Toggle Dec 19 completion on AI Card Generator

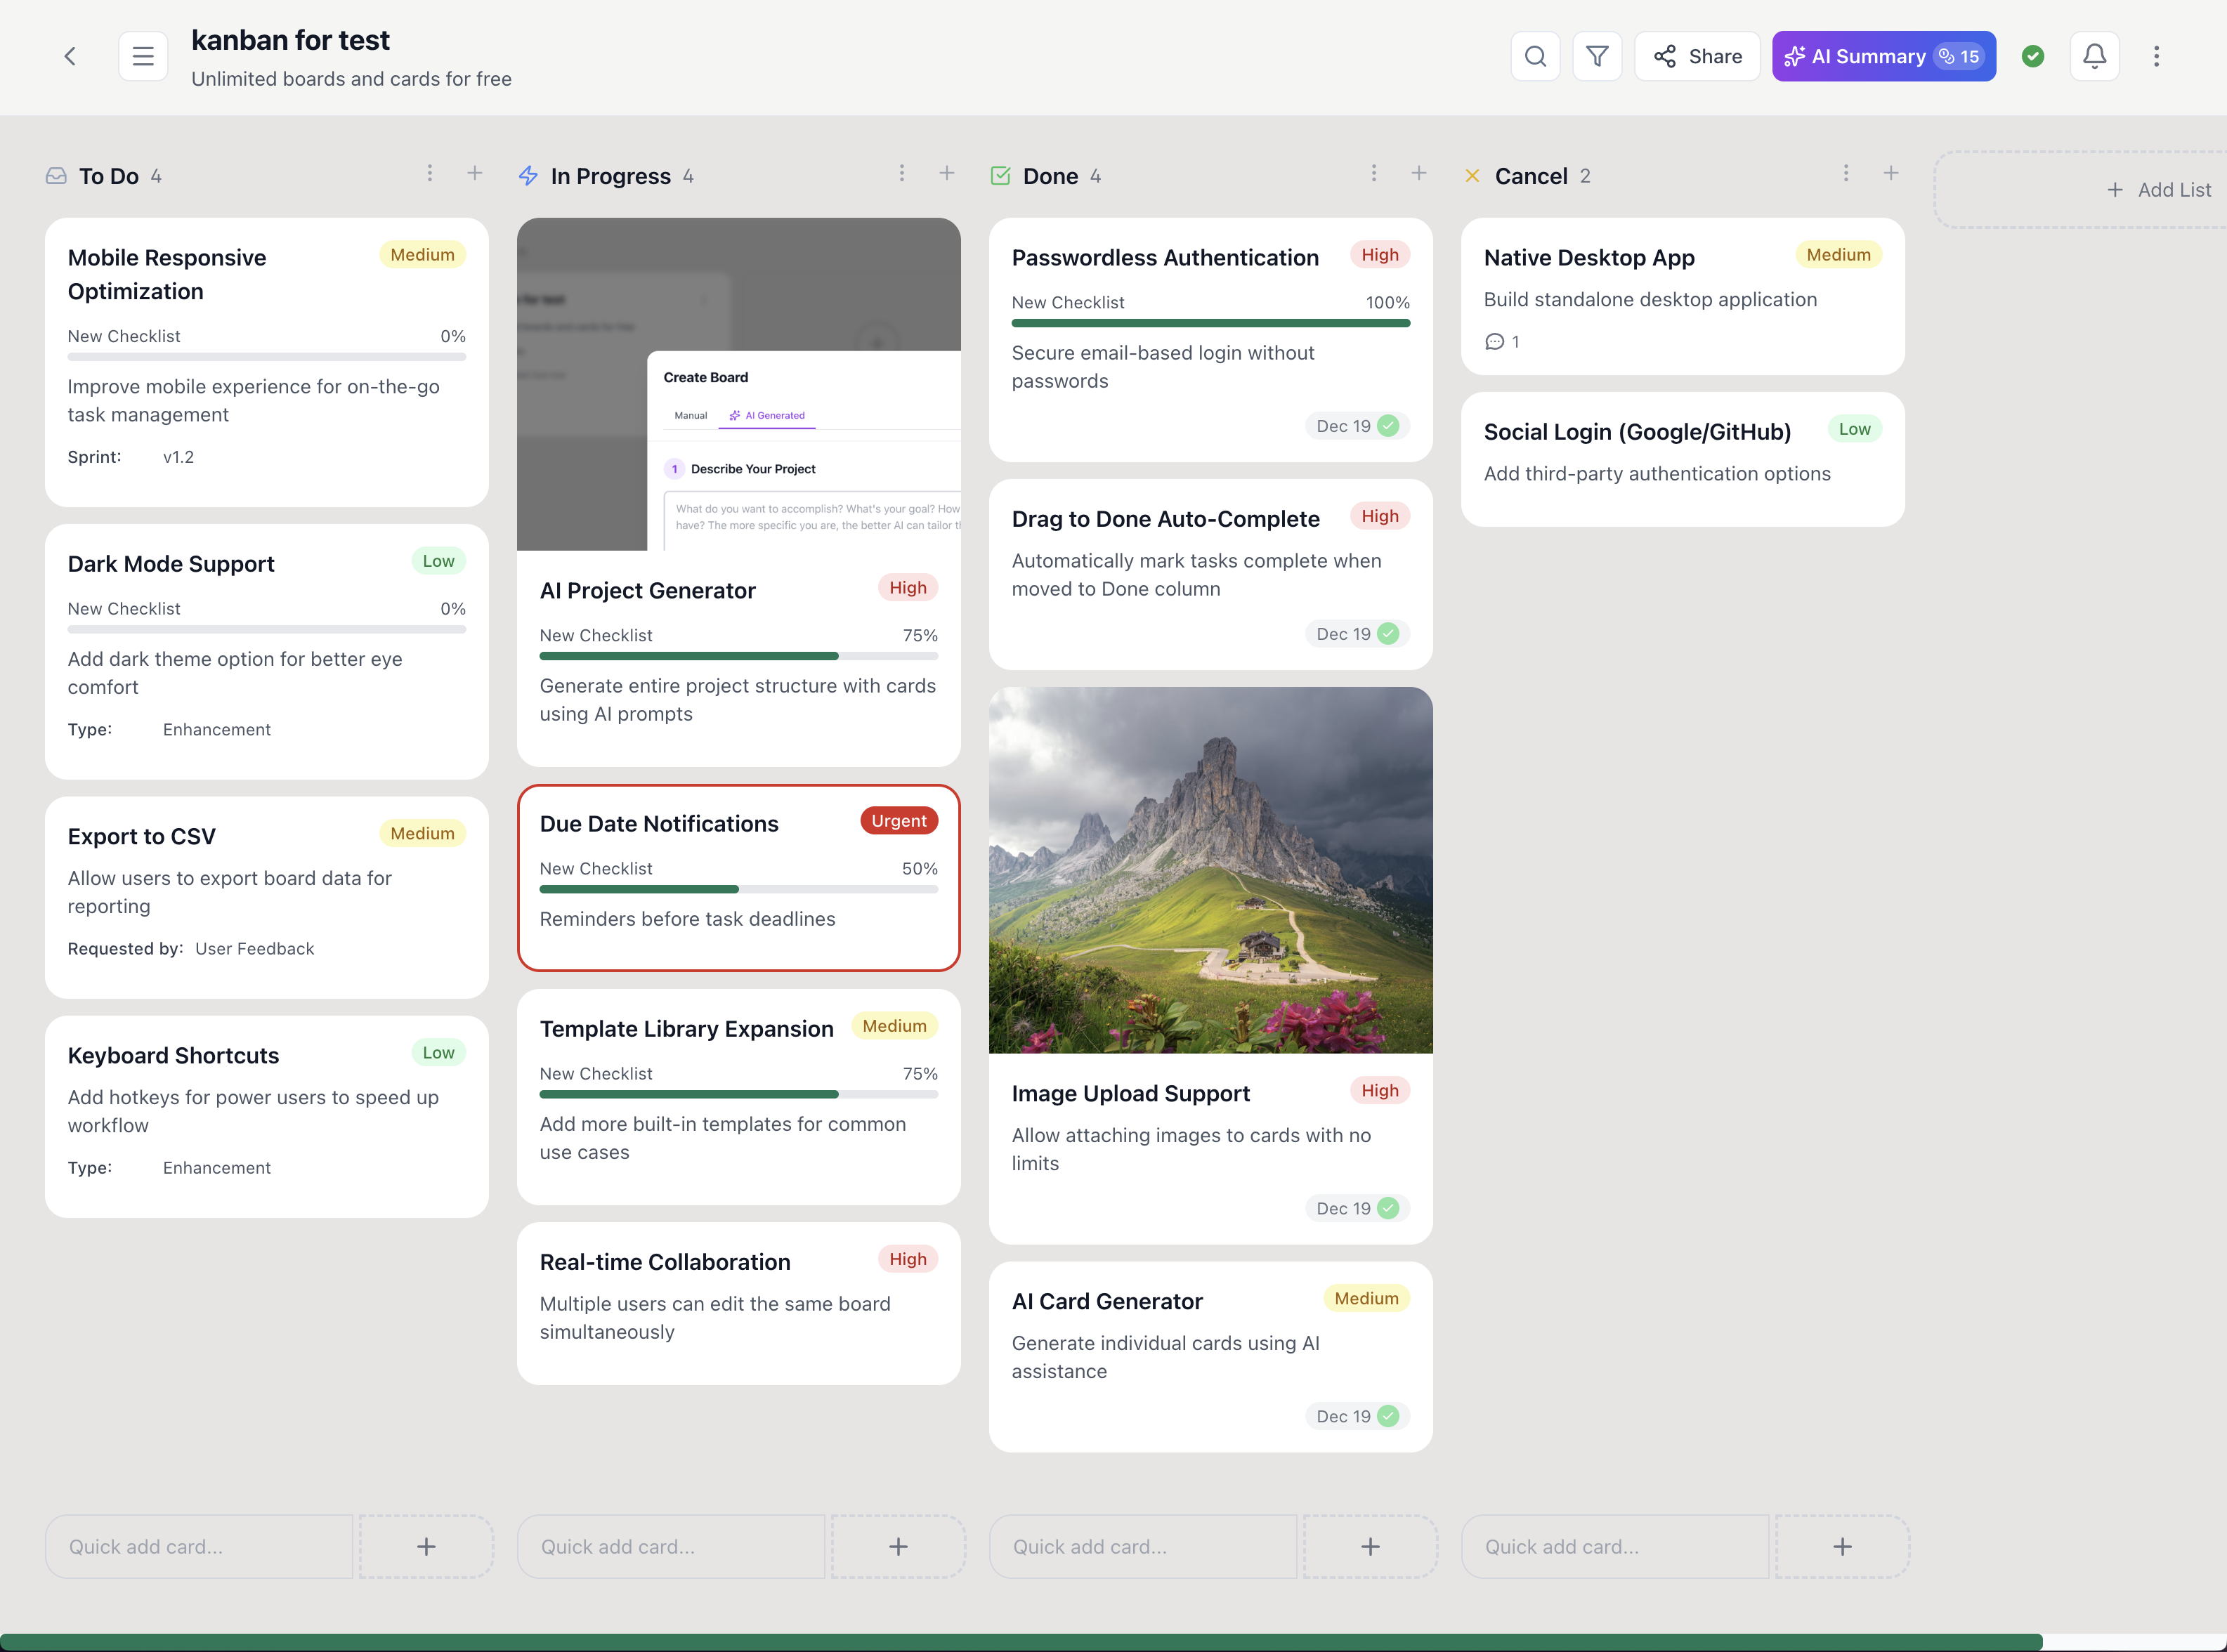(x=1388, y=1416)
